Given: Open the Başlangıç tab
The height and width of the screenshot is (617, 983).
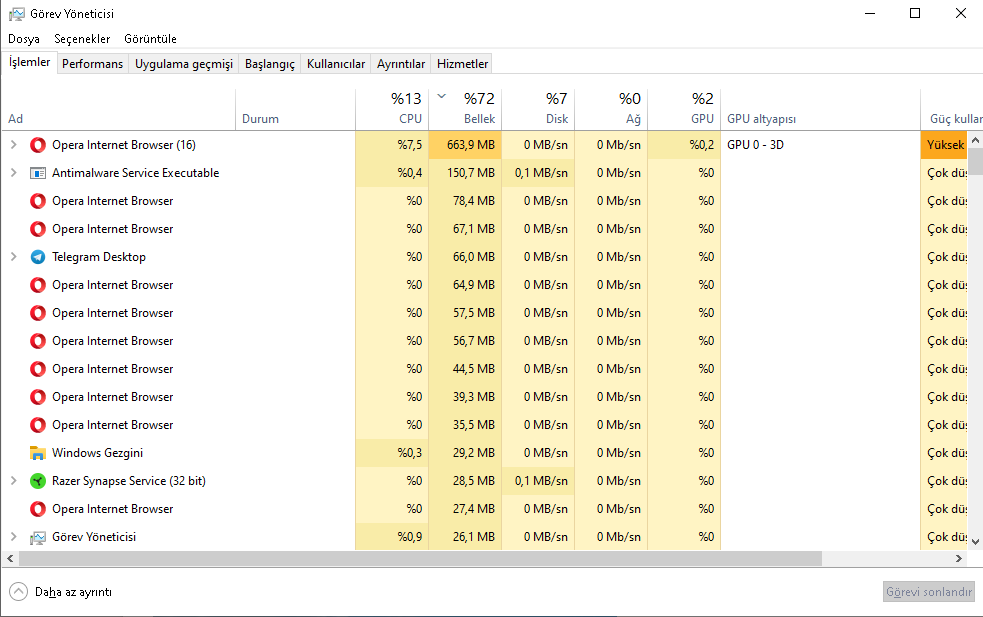Looking at the screenshot, I should (270, 64).
